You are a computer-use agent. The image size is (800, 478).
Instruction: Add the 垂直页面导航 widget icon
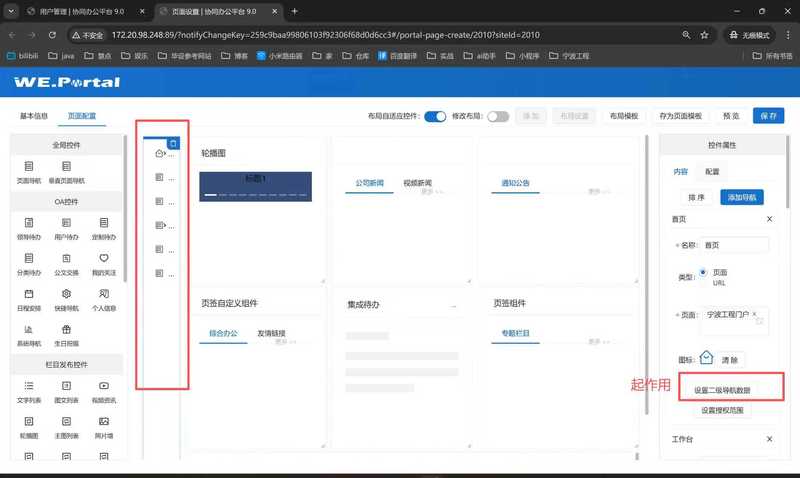(x=66, y=166)
